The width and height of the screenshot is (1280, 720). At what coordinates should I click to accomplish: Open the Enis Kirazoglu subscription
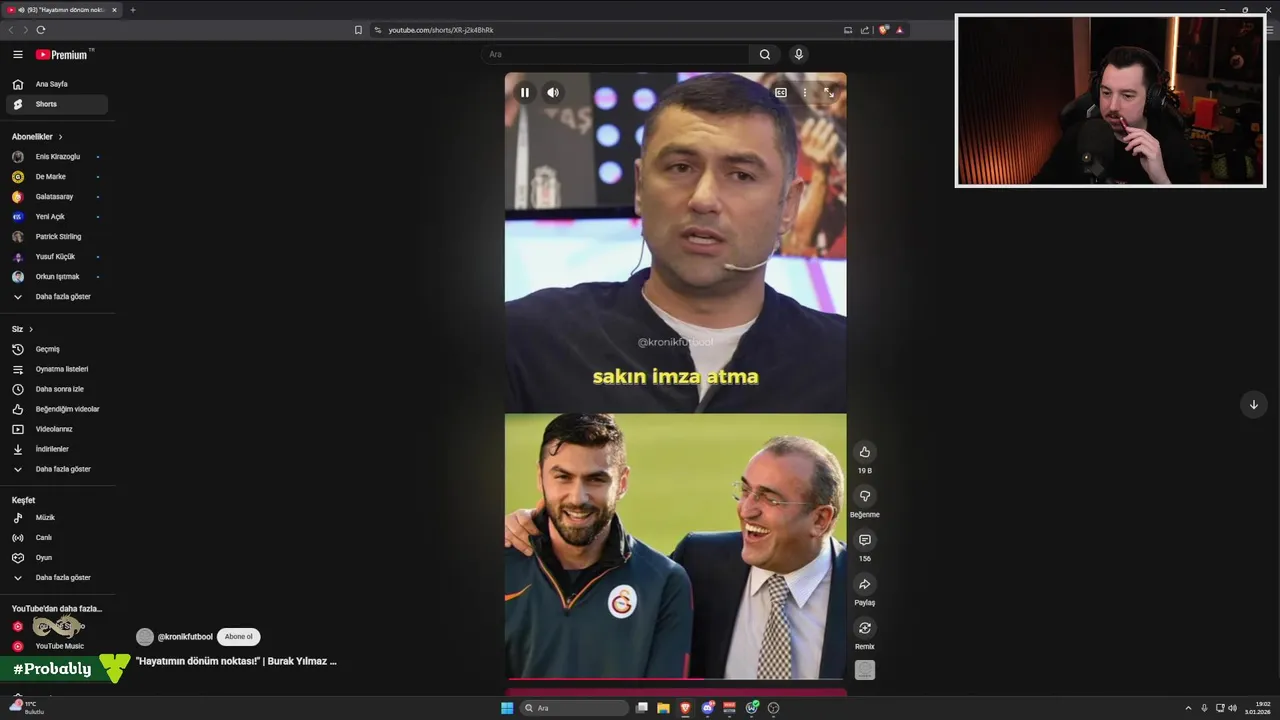(x=57, y=157)
